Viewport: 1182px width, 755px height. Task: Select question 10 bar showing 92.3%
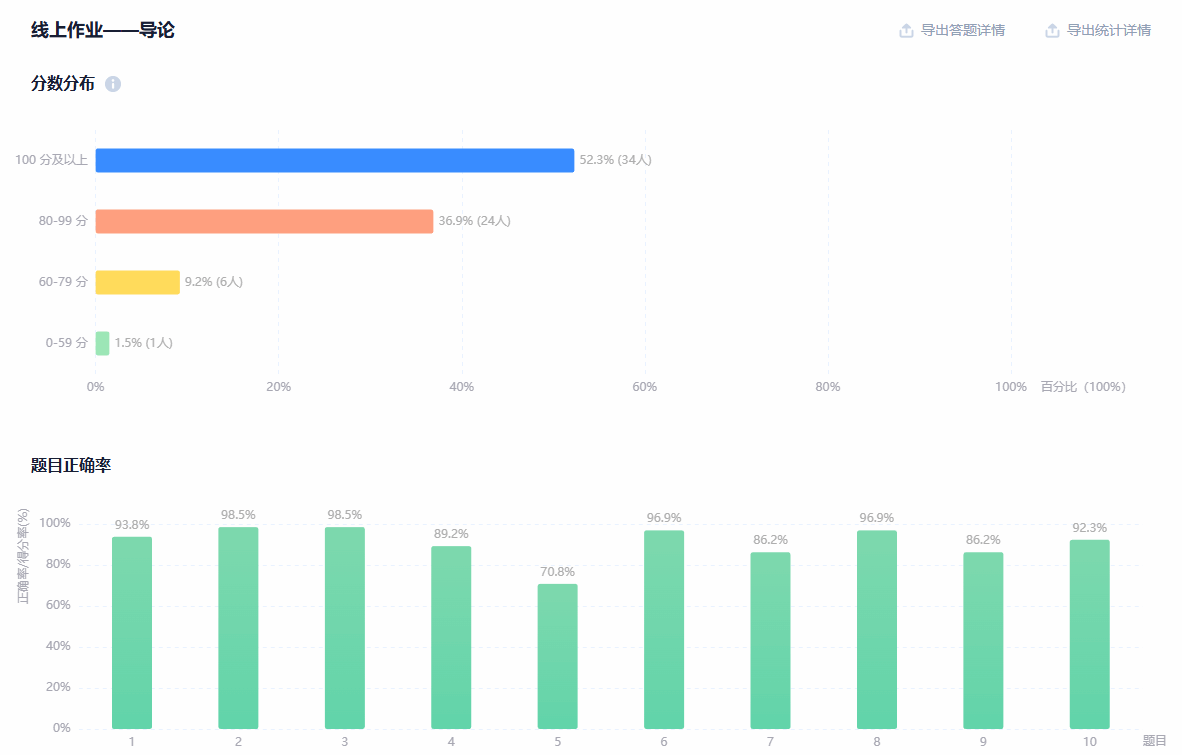coord(1089,634)
